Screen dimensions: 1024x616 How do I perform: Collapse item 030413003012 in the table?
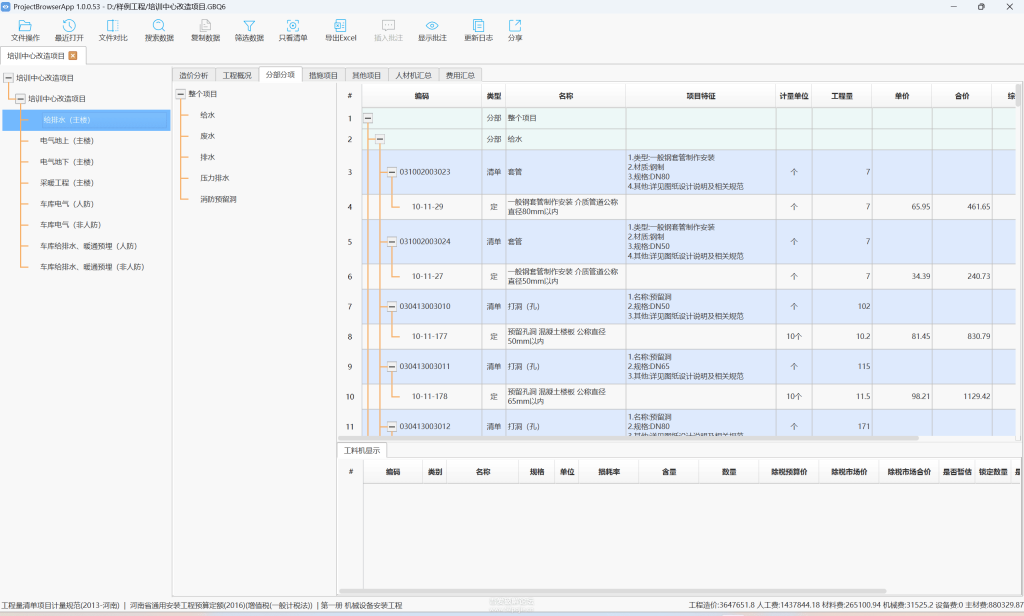pyautogui.click(x=391, y=427)
